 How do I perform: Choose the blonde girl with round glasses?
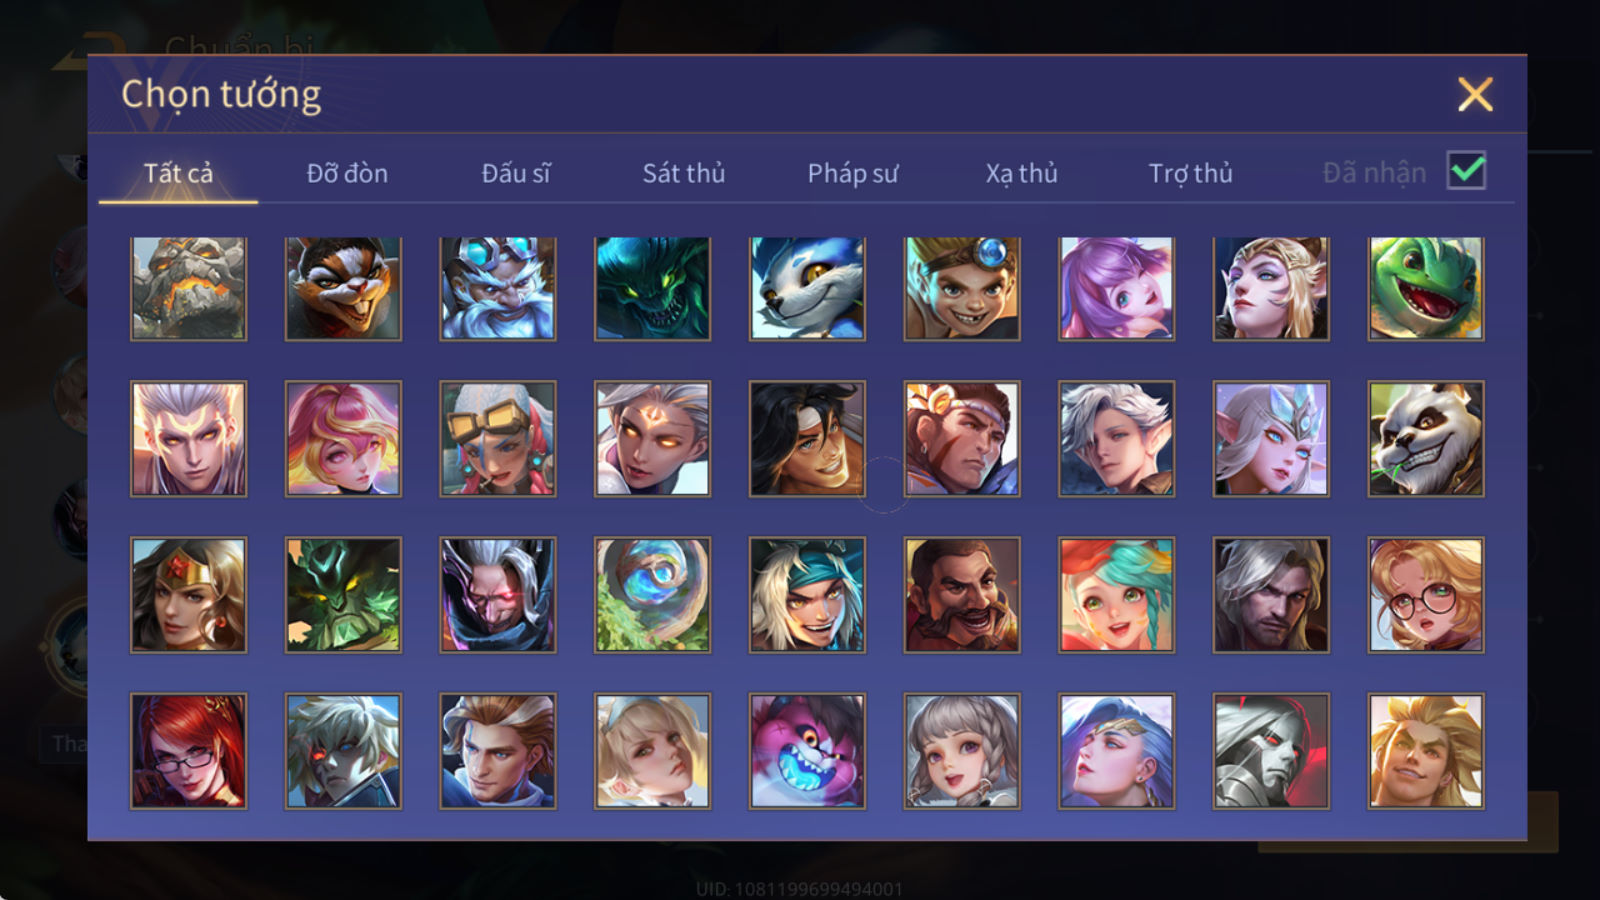[1426, 595]
